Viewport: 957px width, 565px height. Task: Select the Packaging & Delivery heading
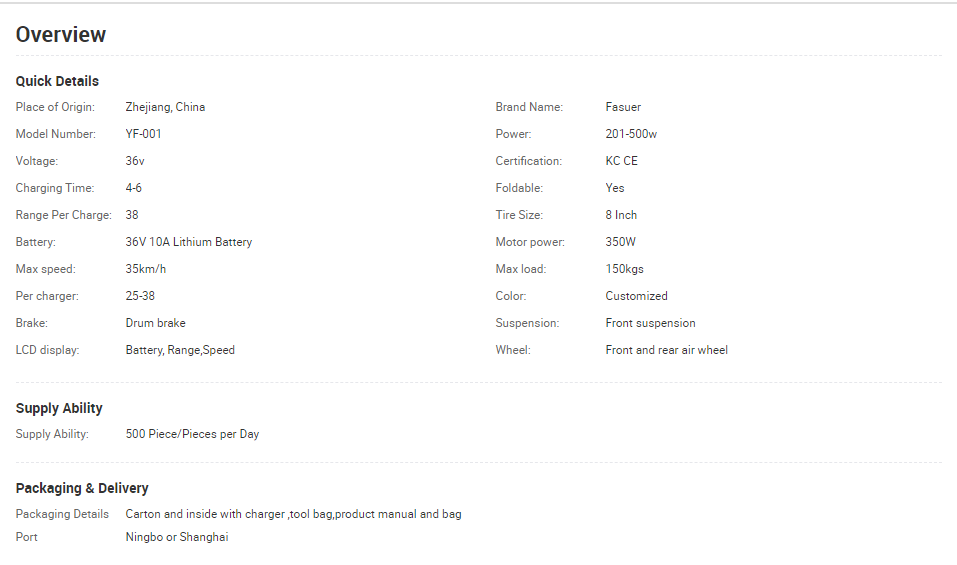pos(82,488)
